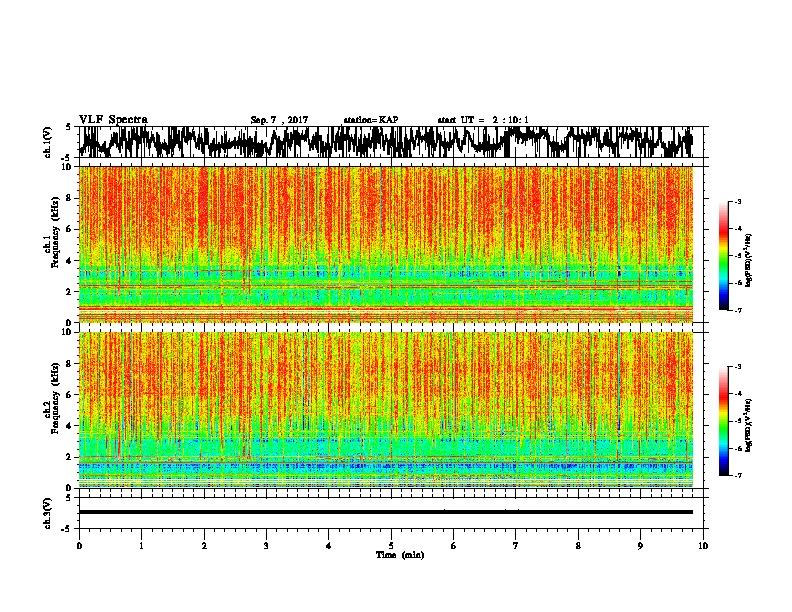Click the flat black ch.3 voltage trace
The image size is (792, 612).
coord(386,512)
